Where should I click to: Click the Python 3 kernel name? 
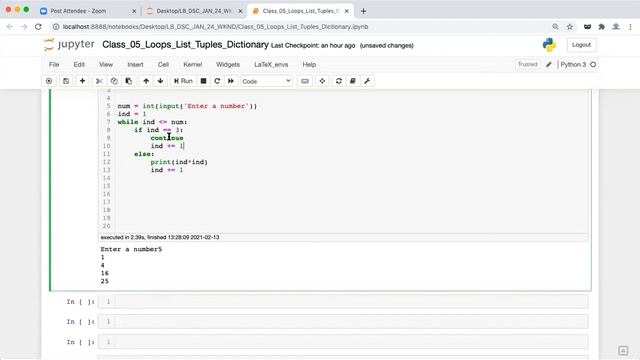point(573,64)
